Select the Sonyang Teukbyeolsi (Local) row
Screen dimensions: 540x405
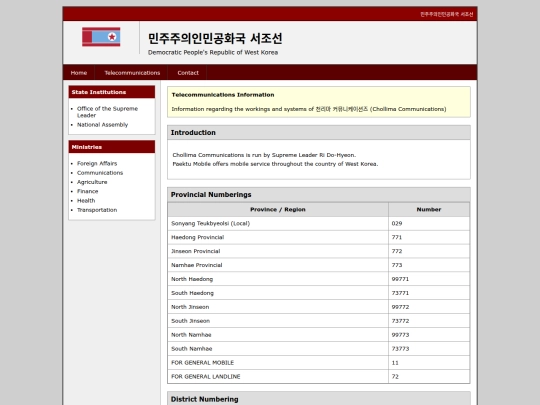pyautogui.click(x=319, y=224)
